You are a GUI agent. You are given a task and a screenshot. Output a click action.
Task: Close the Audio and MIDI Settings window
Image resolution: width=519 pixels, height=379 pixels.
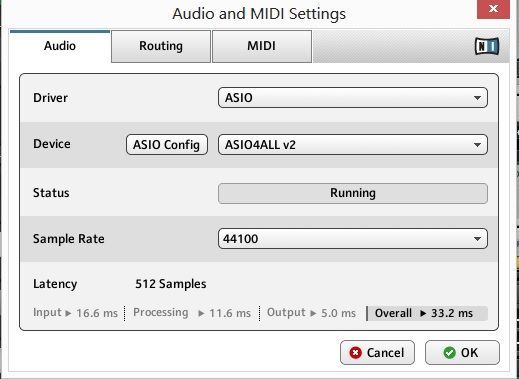493,9
